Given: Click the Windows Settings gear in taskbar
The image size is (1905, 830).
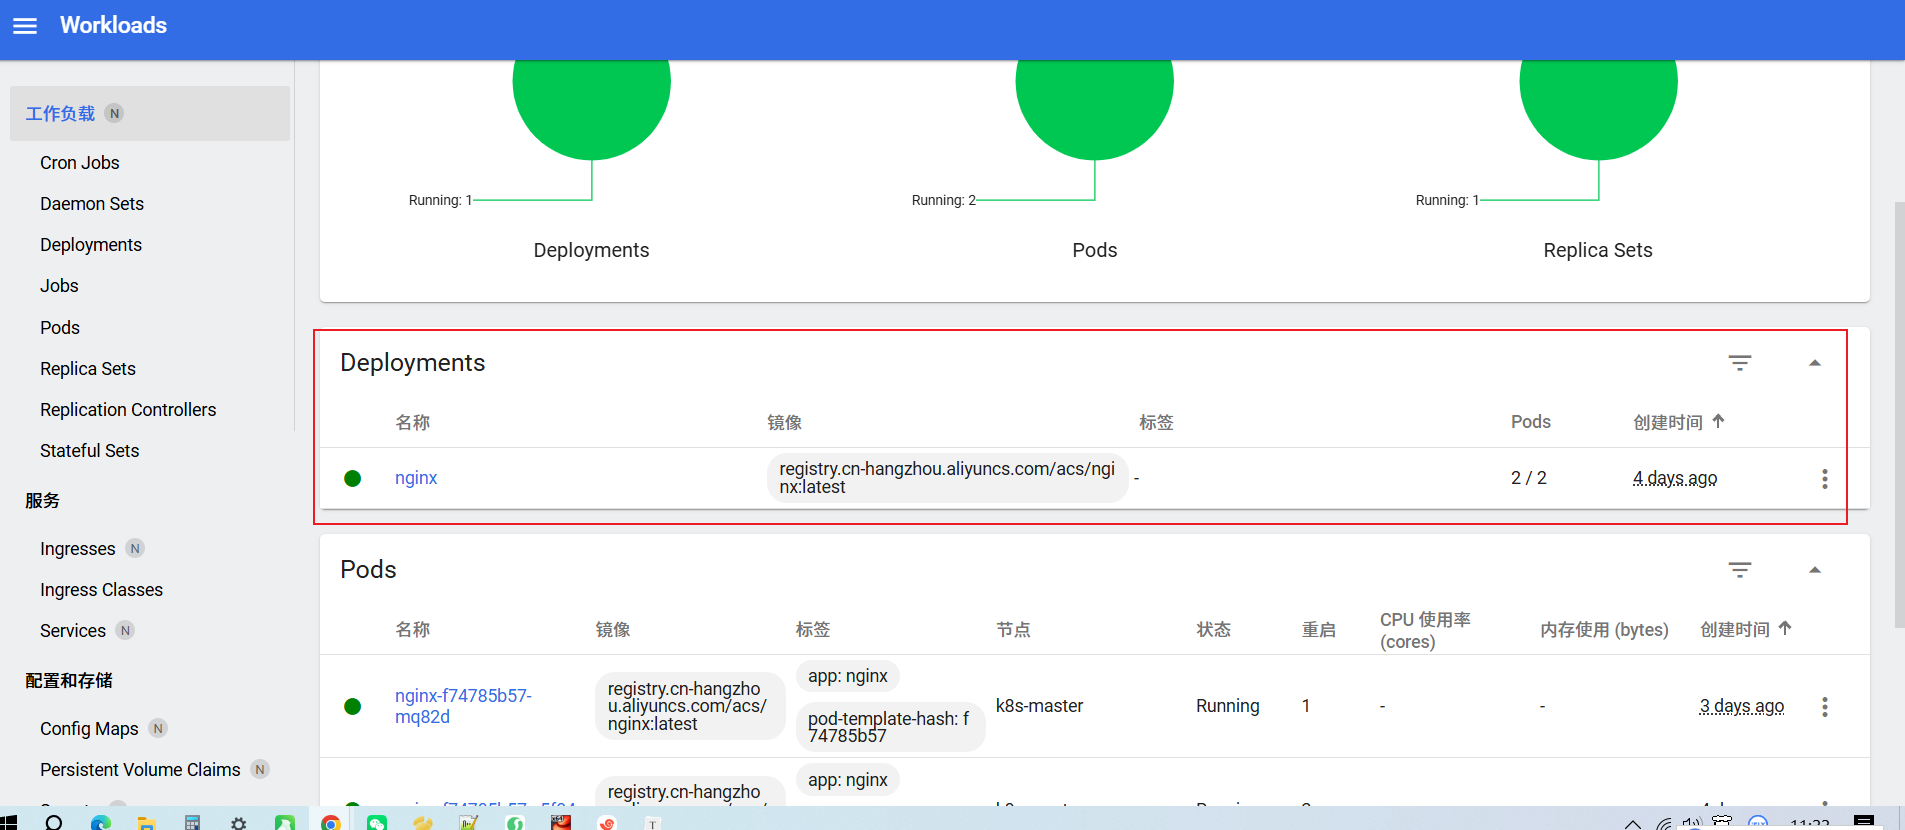Looking at the screenshot, I should [x=238, y=822].
